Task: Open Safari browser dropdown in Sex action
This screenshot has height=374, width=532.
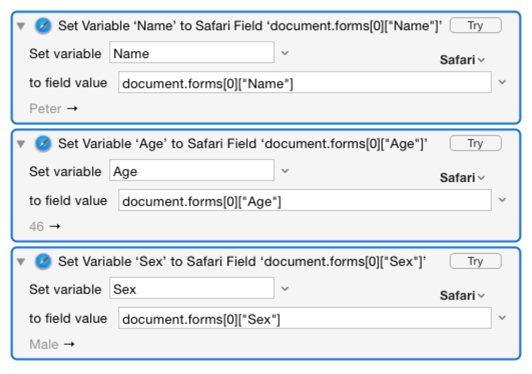Action: (462, 296)
